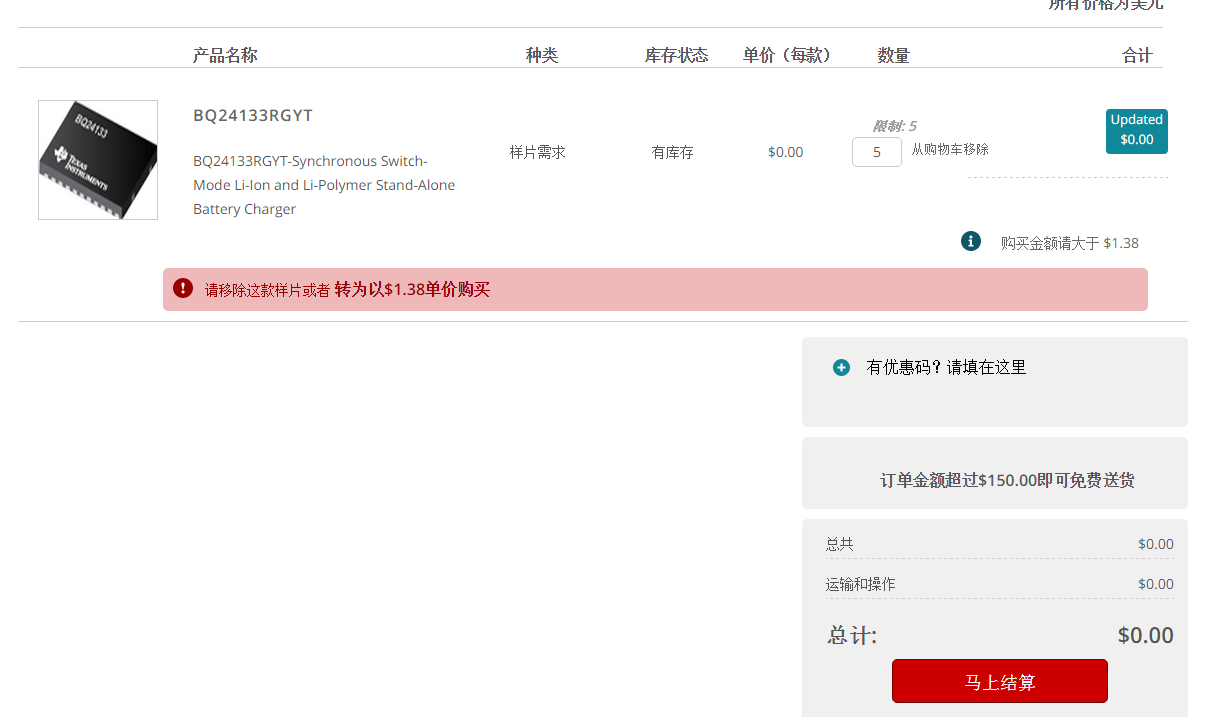Click the 订单金额超过$150.00即可免费送货 notice

click(1007, 480)
